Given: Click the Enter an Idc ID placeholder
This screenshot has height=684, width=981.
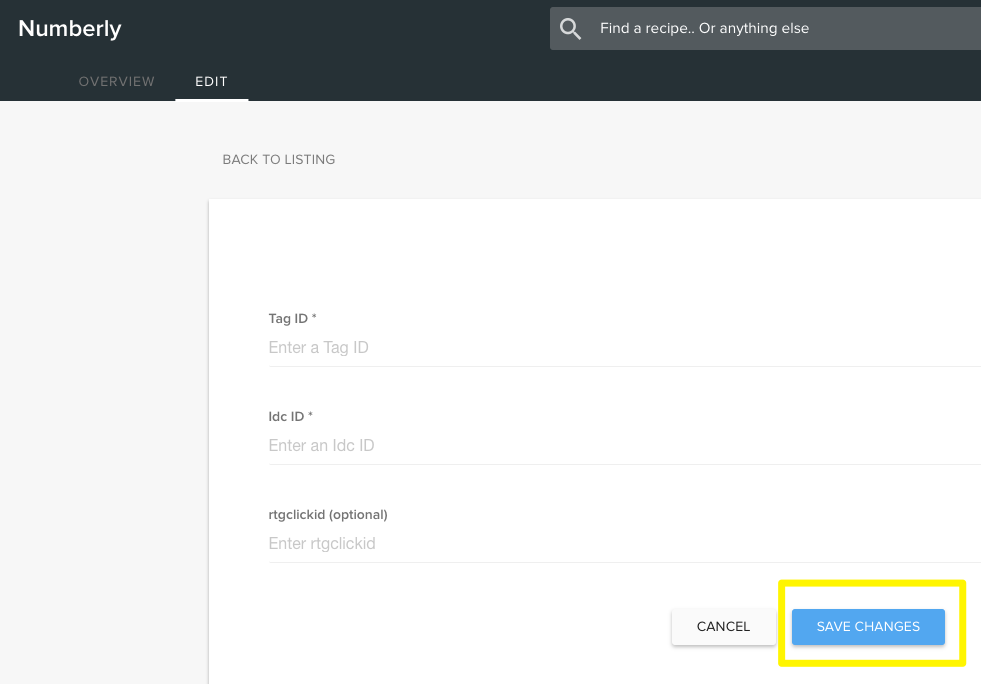Looking at the screenshot, I should coord(321,445).
